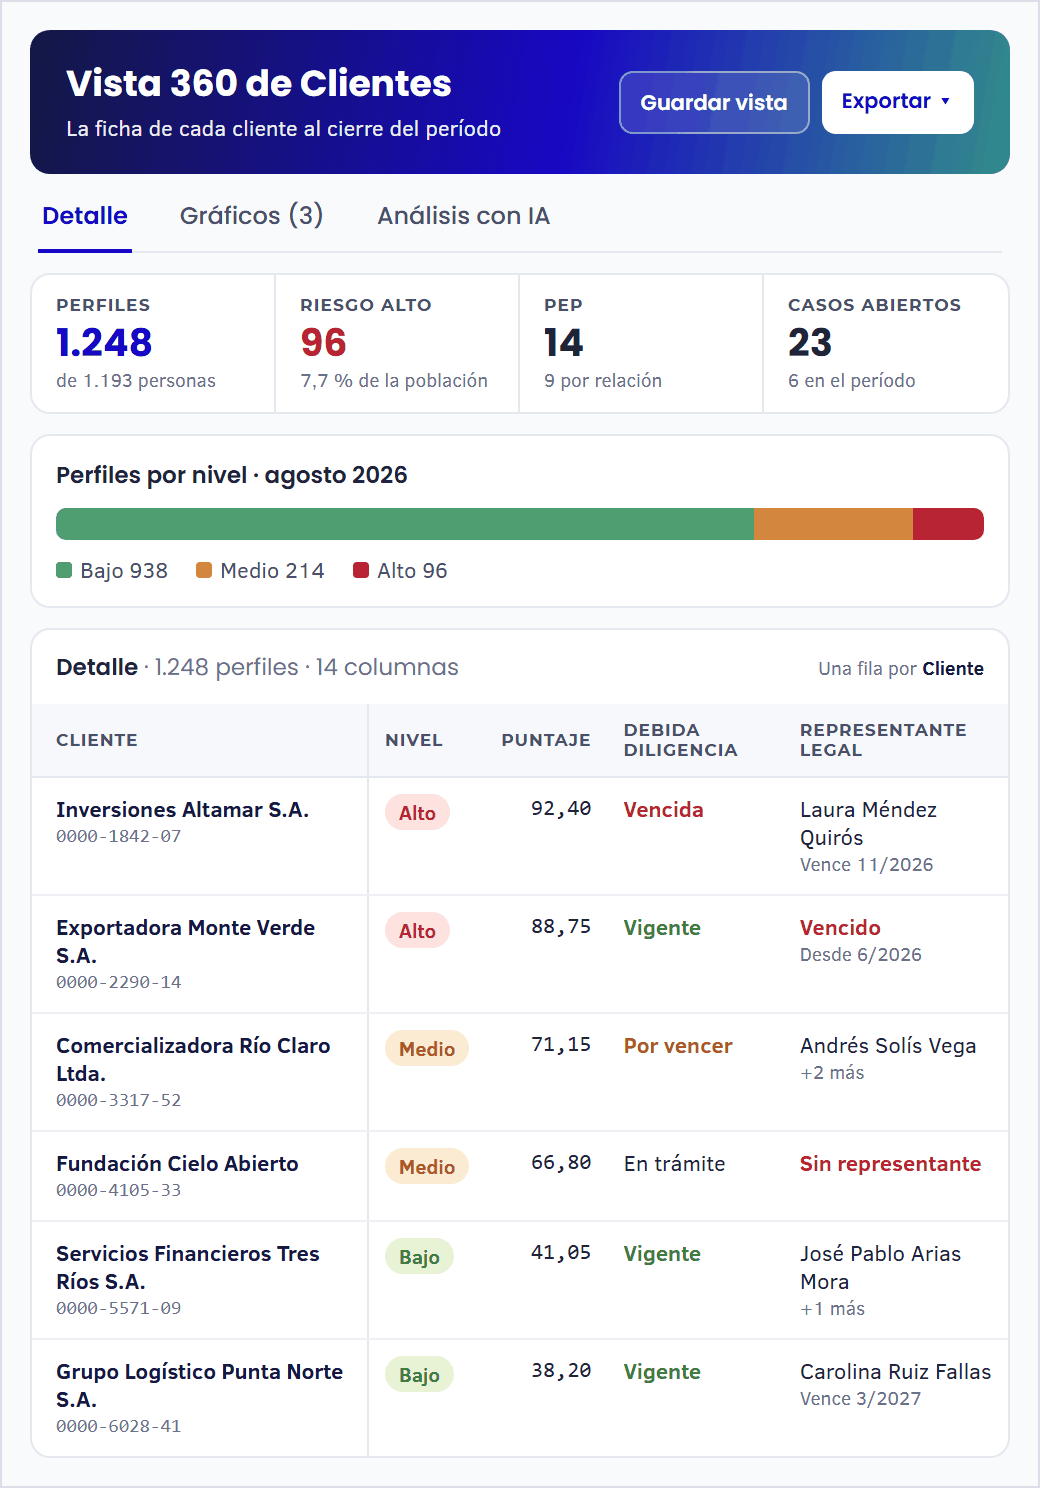
Task: Change the 'Una fila por Cliente' grouping
Action: click(x=901, y=669)
